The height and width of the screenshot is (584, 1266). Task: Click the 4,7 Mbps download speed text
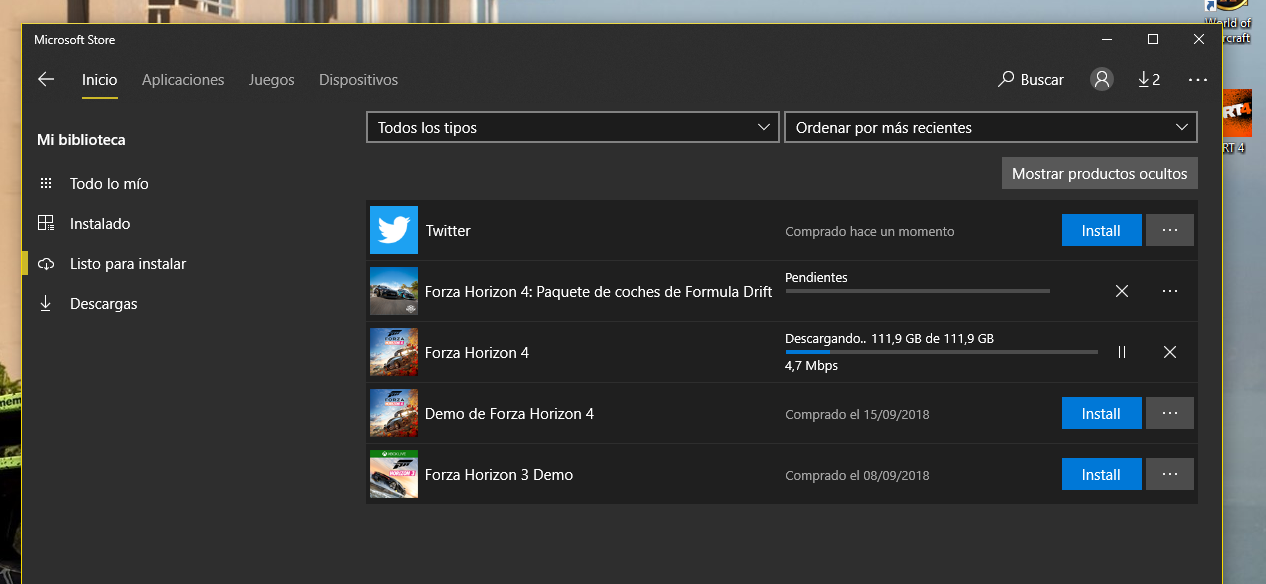(812, 366)
